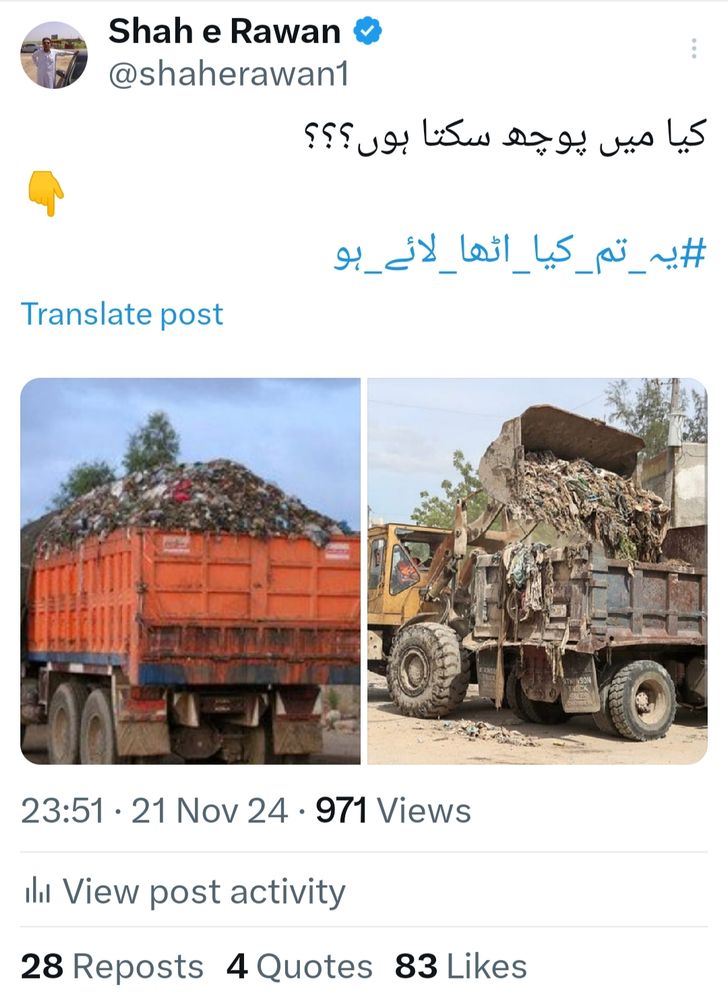
Task: Click the 21 Nov 24 date
Action: [x=210, y=811]
